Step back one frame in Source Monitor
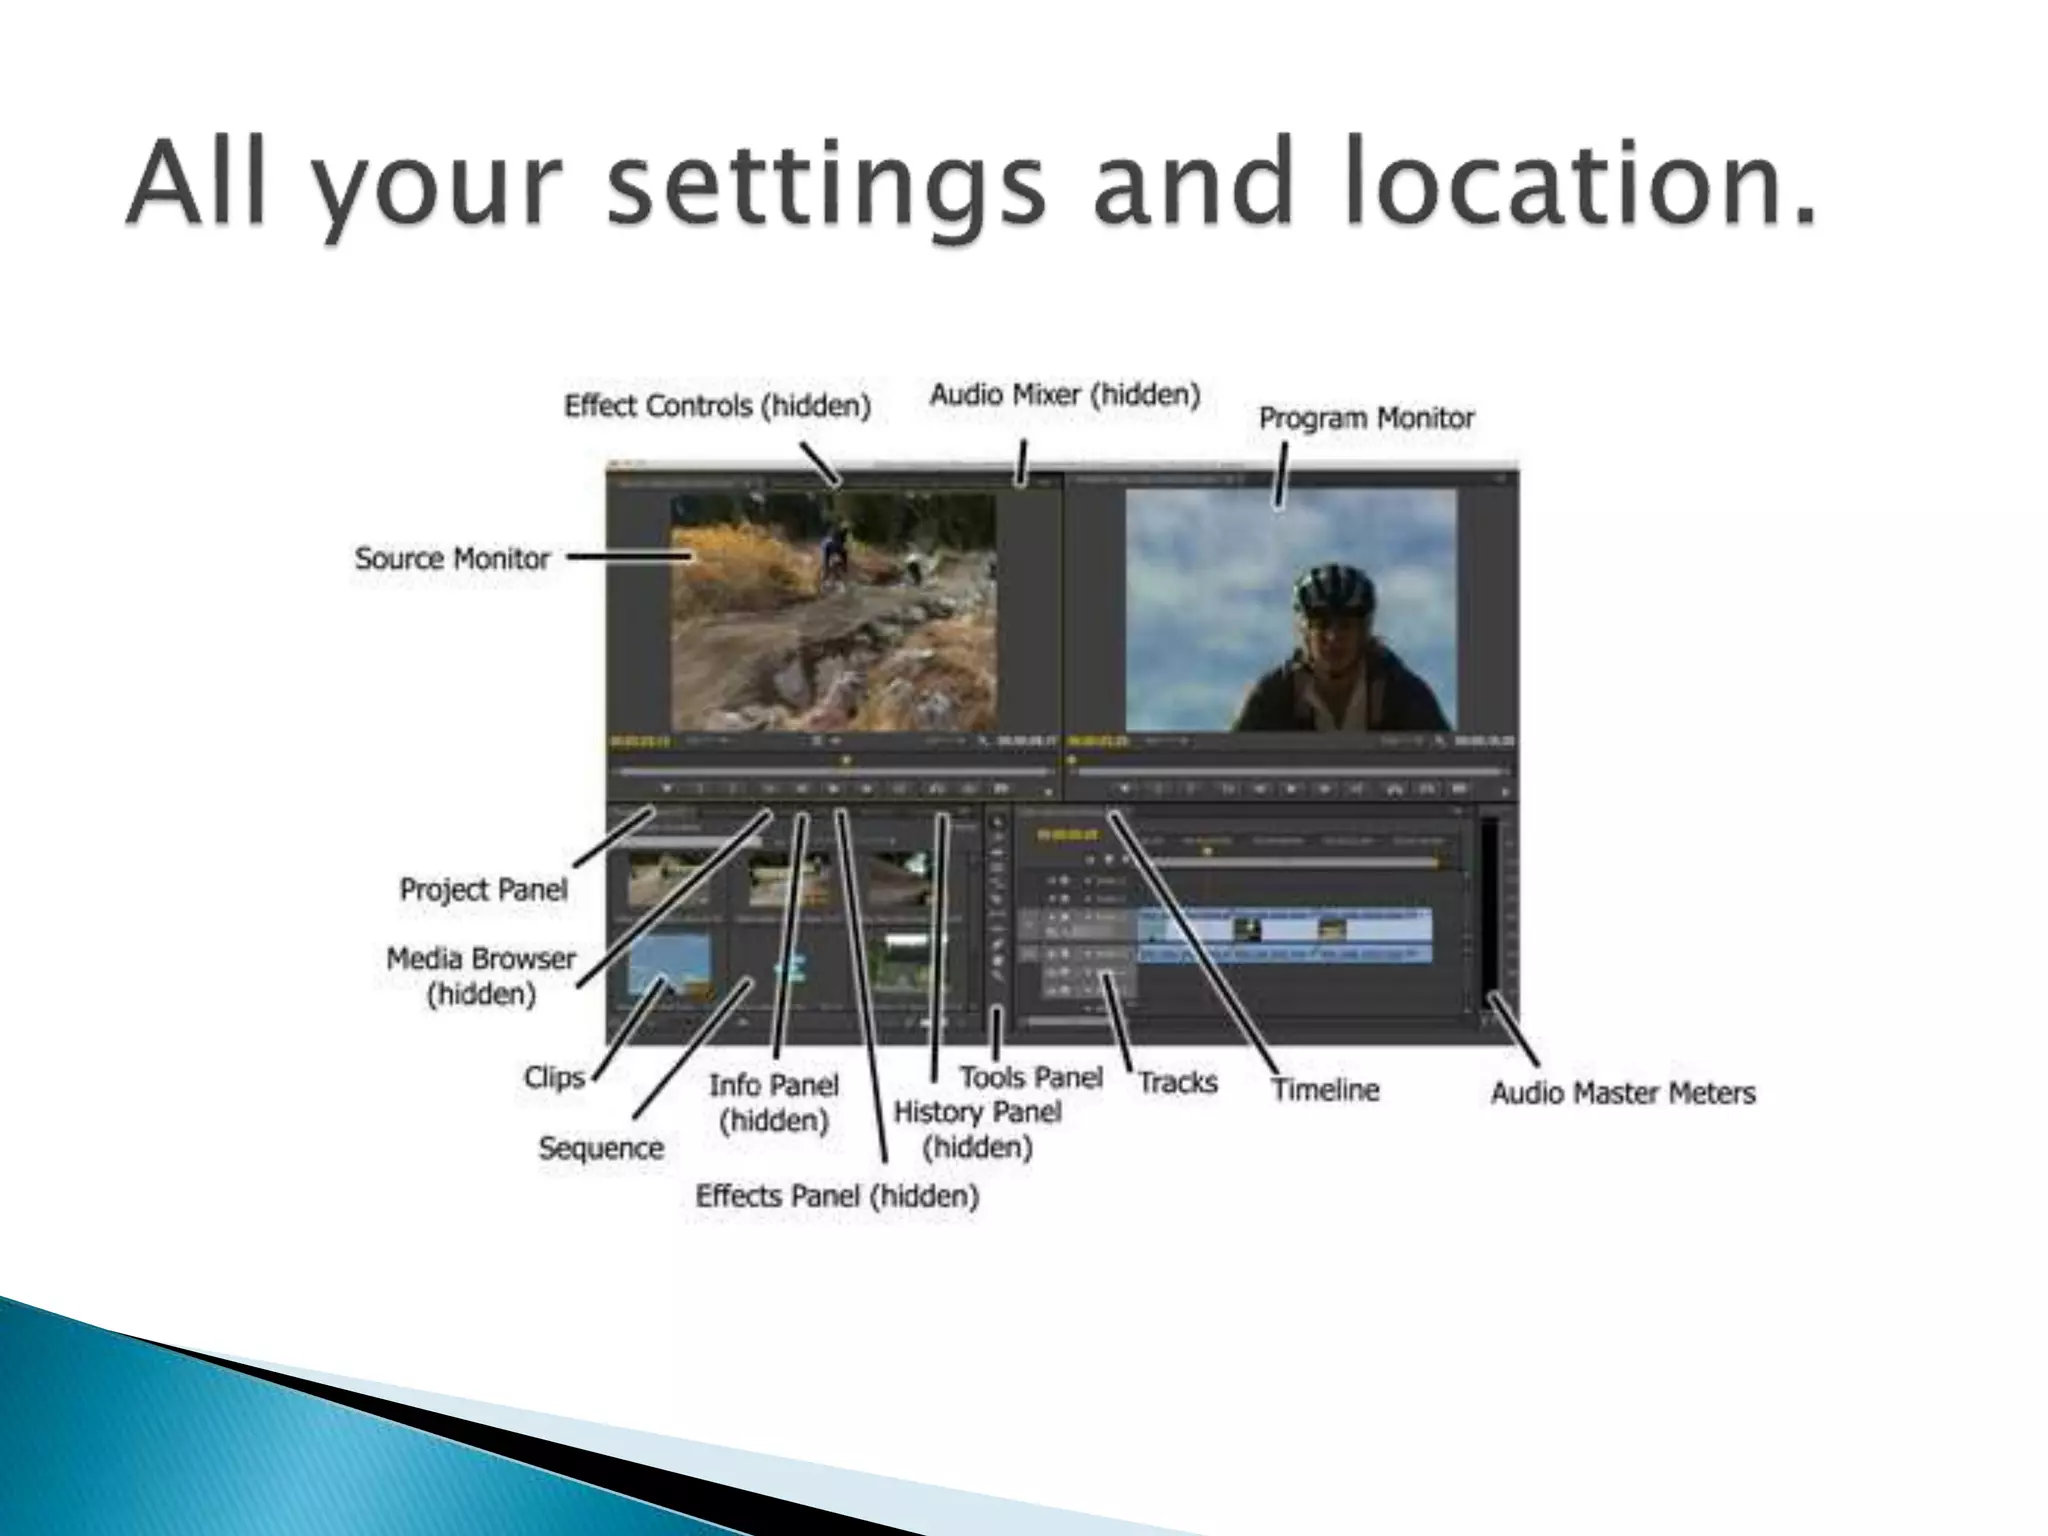This screenshot has height=1536, width=2048. 801,790
